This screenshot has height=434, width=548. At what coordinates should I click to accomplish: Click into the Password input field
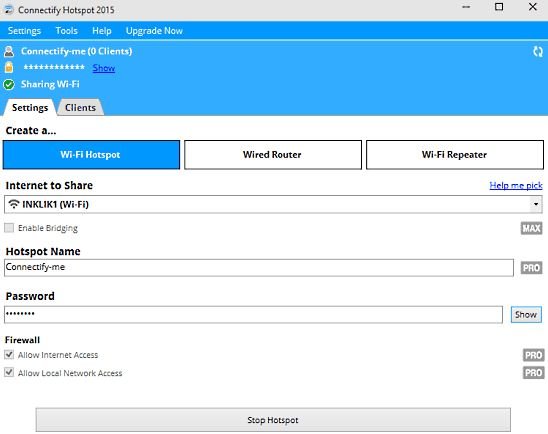pyautogui.click(x=253, y=314)
